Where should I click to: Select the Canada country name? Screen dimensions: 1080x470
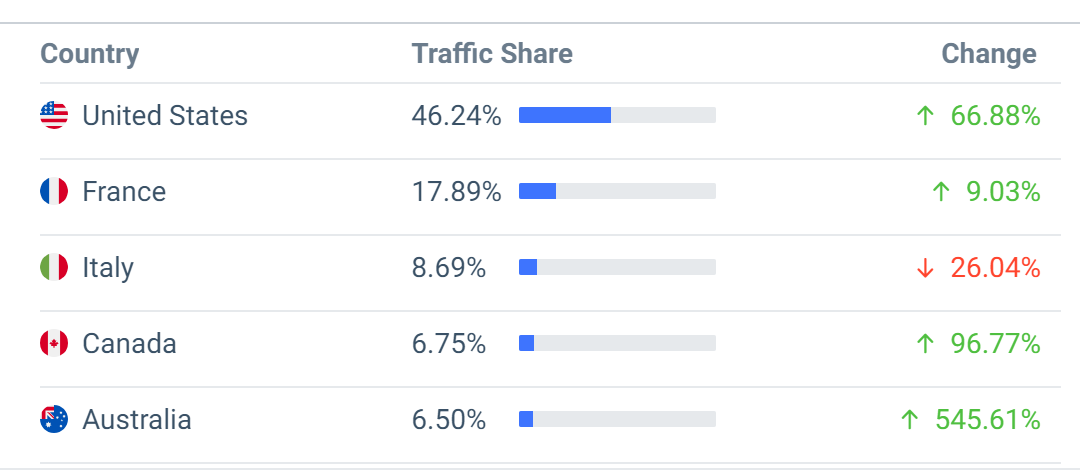point(129,344)
